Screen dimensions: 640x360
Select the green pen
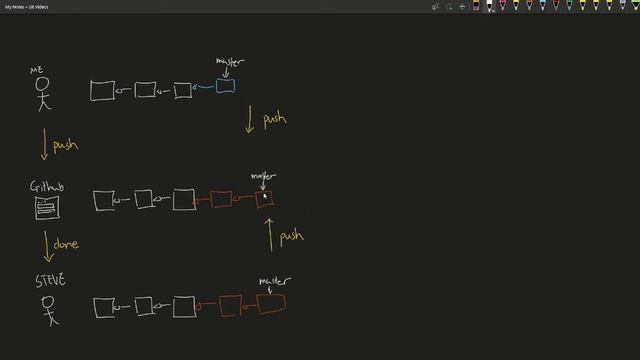pyautogui.click(x=569, y=5)
